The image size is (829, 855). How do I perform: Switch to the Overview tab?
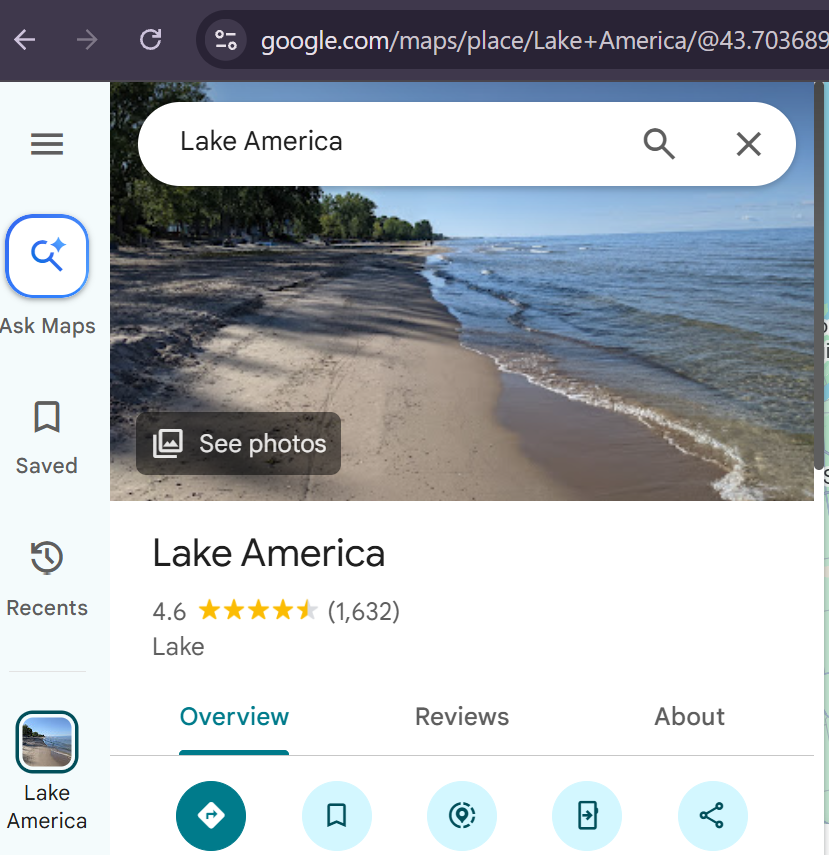pos(234,716)
